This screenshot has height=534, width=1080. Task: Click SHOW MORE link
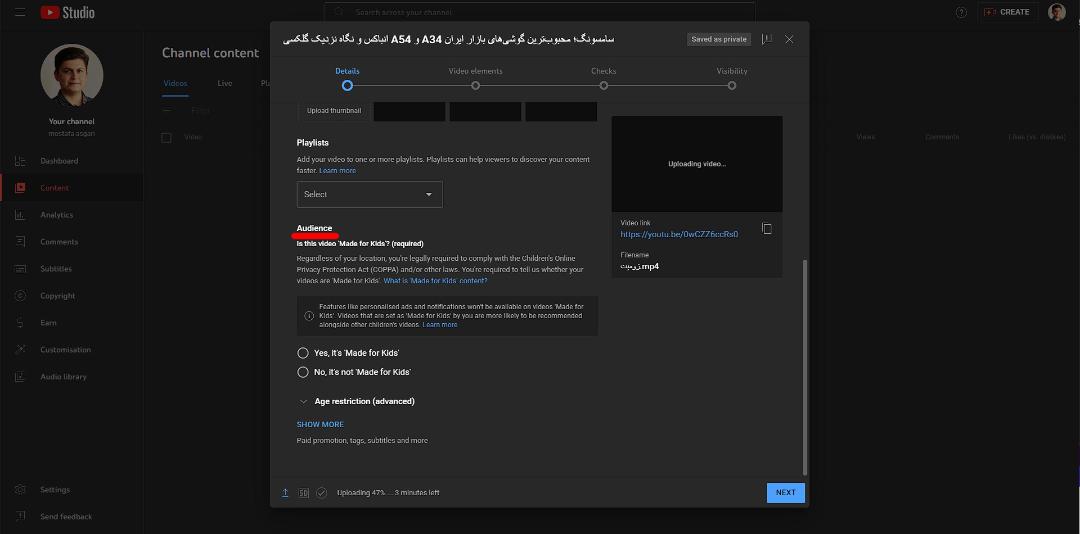click(320, 424)
